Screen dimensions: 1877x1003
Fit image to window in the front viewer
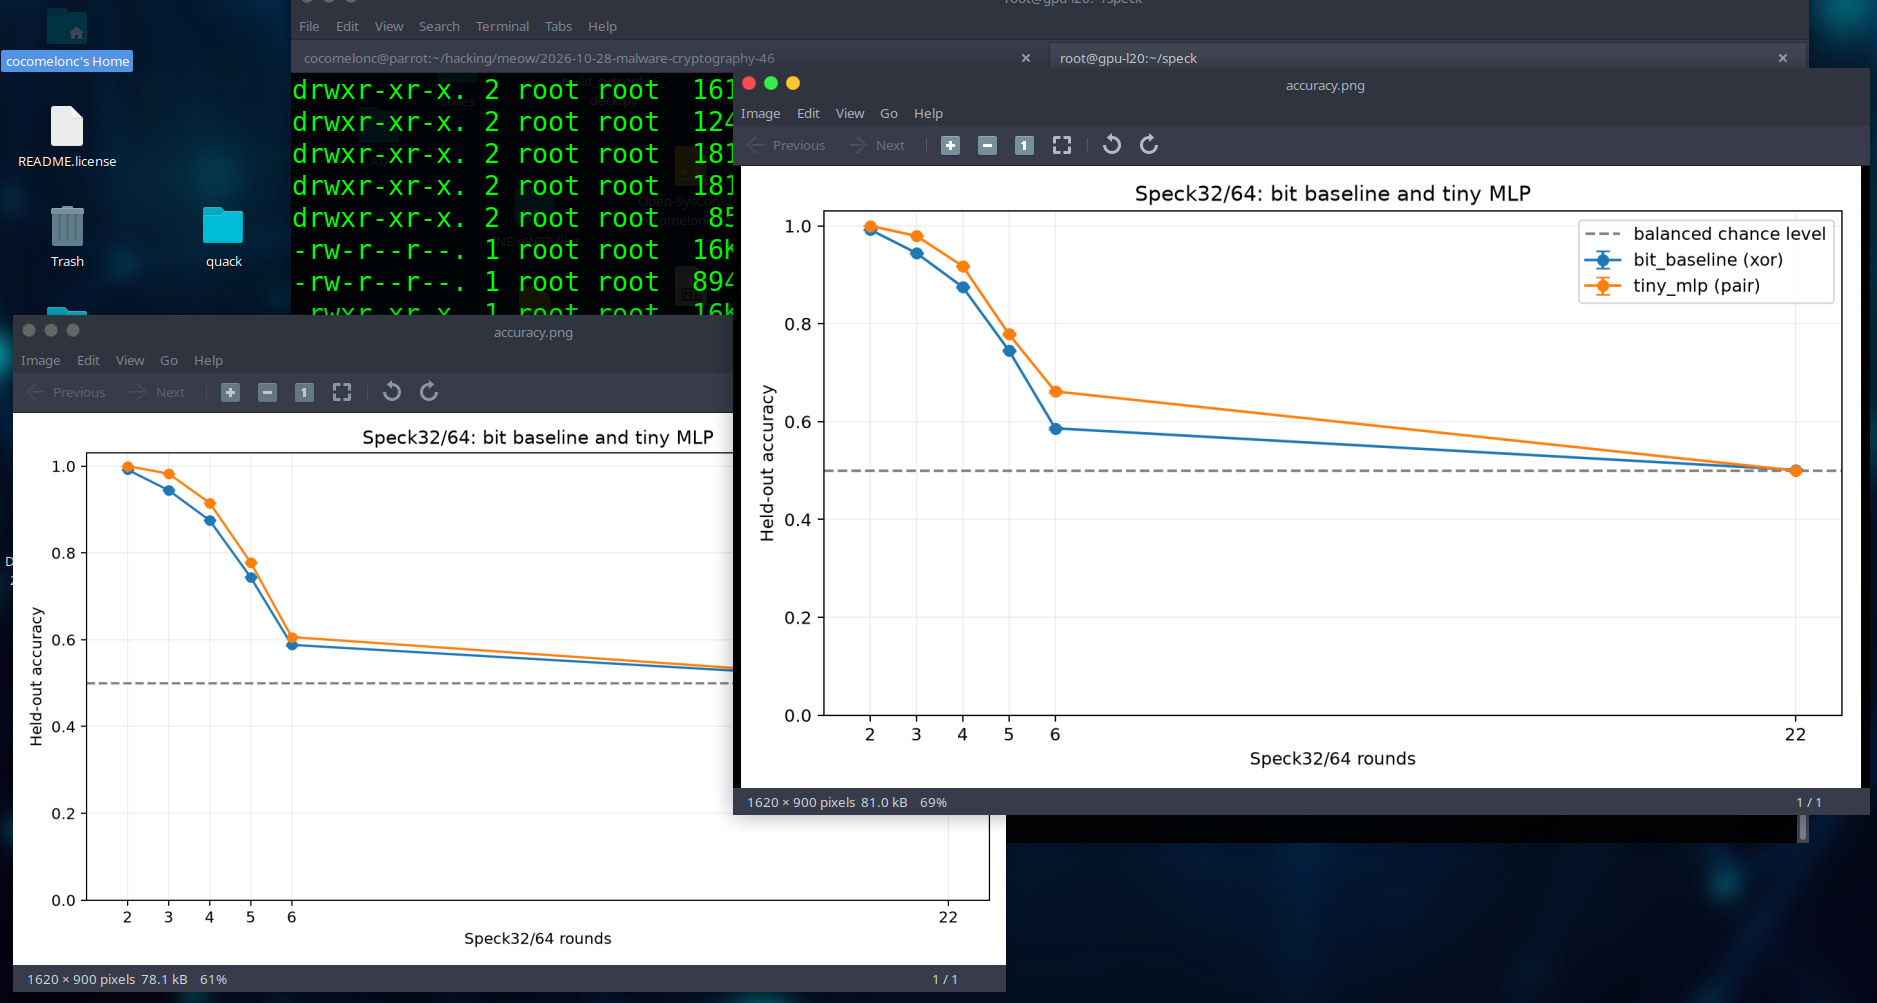[x=1062, y=146]
